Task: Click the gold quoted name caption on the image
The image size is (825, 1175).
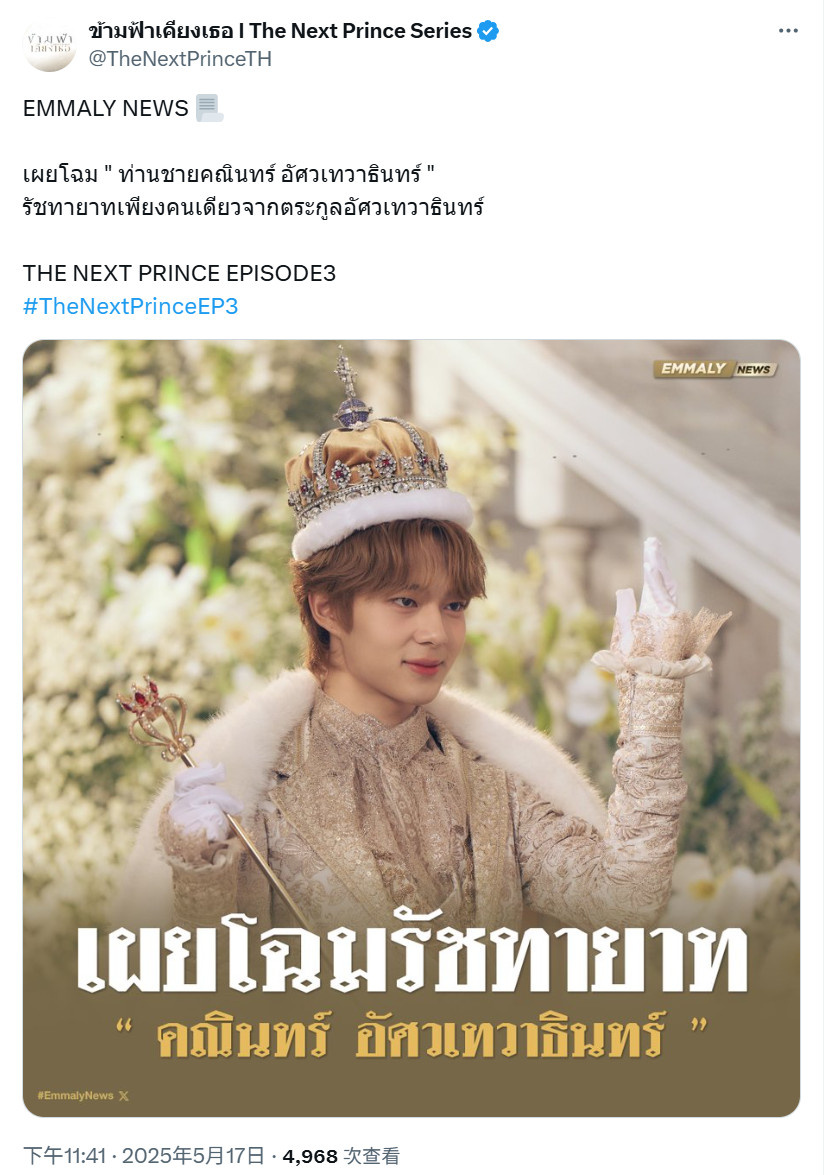Action: point(411,1036)
